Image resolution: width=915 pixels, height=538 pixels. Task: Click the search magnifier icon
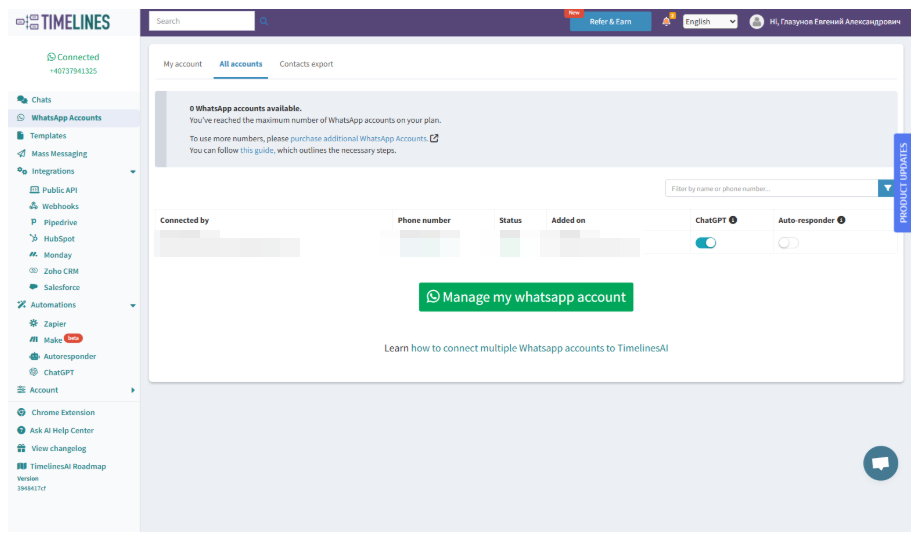tap(264, 21)
